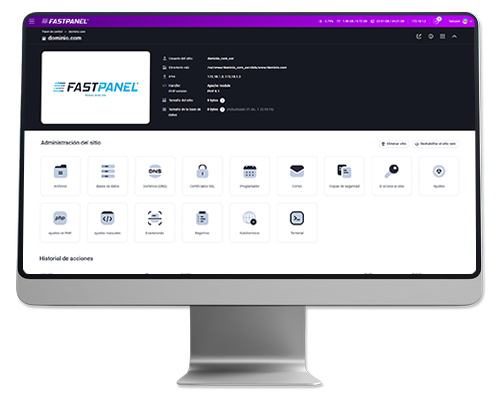Open the Certificados SSL card
The image size is (500, 398).
click(202, 176)
